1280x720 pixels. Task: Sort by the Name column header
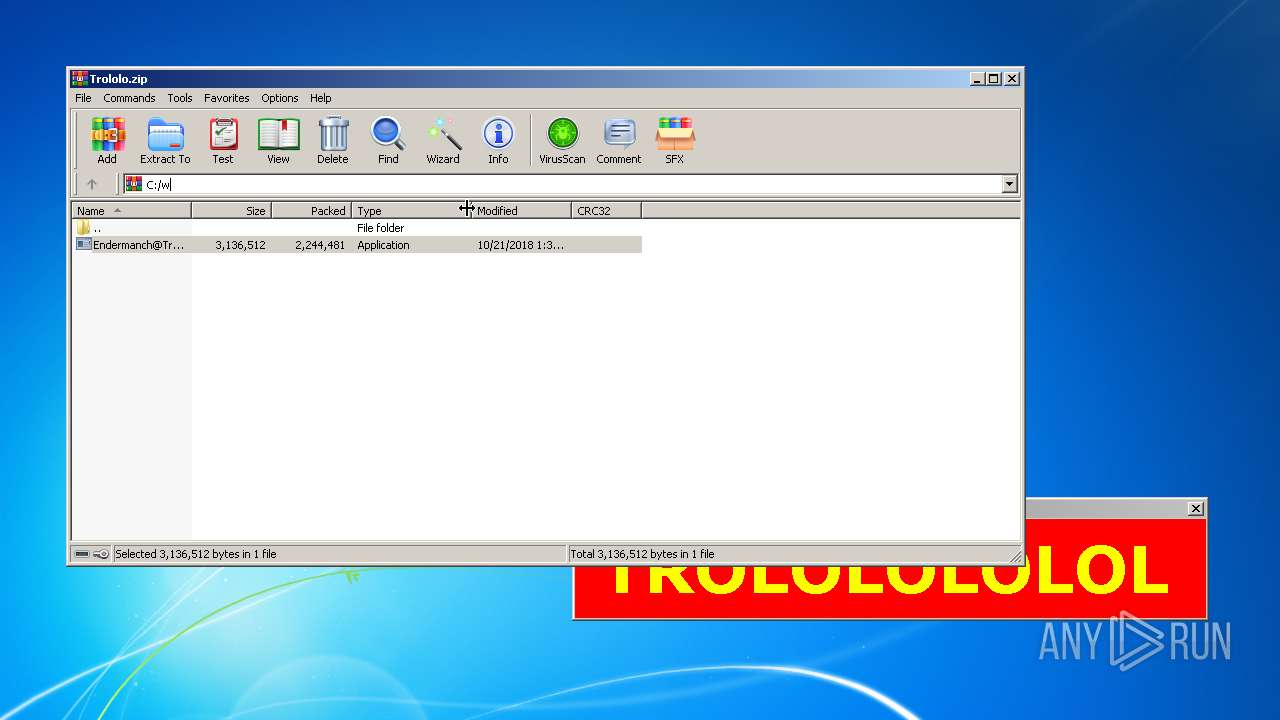[131, 211]
